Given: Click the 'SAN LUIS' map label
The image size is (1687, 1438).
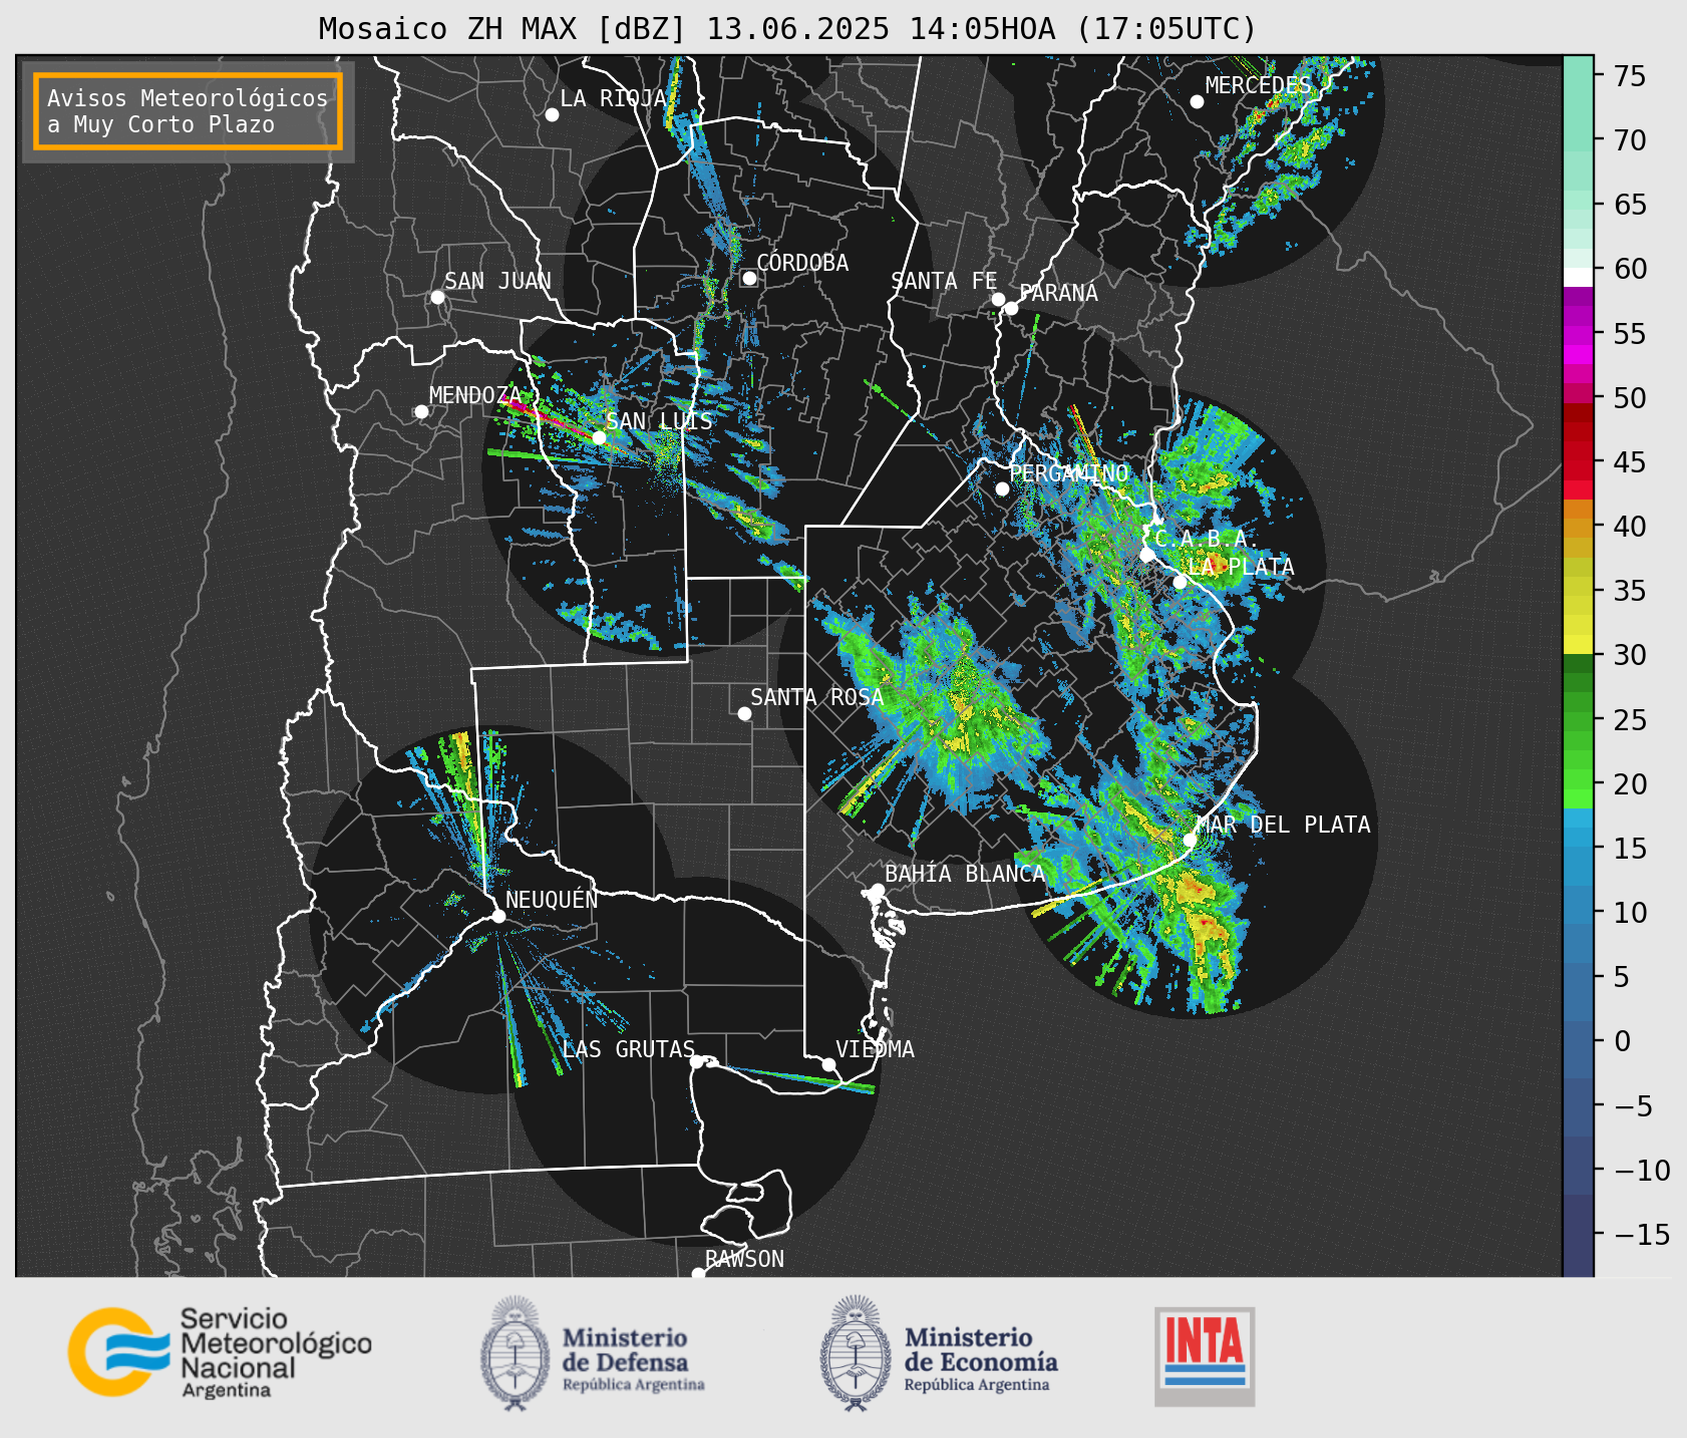Looking at the screenshot, I should click(x=660, y=421).
